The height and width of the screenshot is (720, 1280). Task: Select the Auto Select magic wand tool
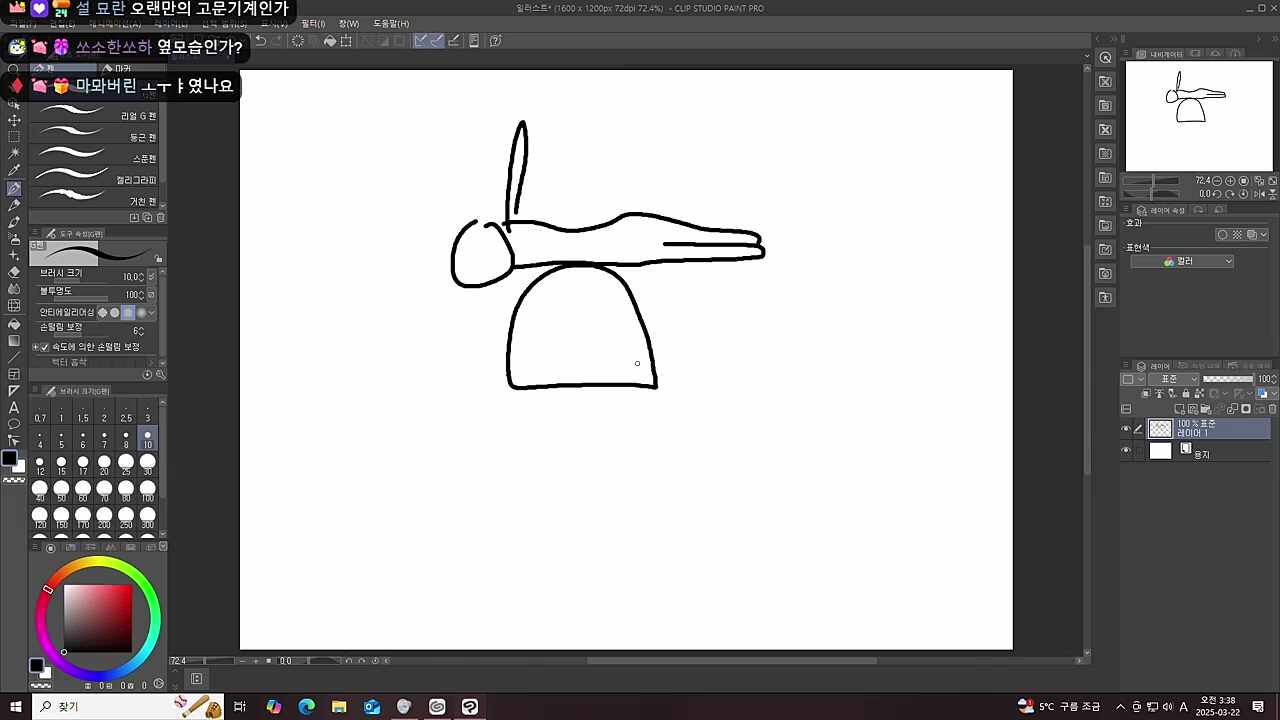pos(14,154)
